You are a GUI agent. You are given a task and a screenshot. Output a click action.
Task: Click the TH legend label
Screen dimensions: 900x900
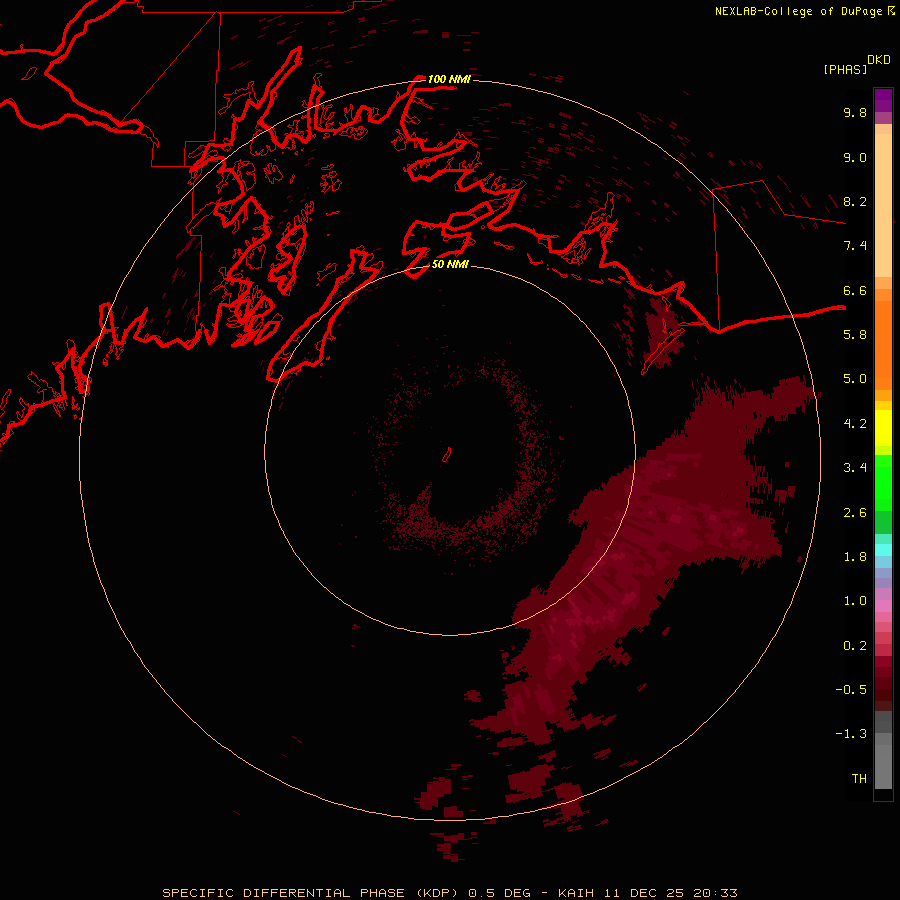coord(859,779)
